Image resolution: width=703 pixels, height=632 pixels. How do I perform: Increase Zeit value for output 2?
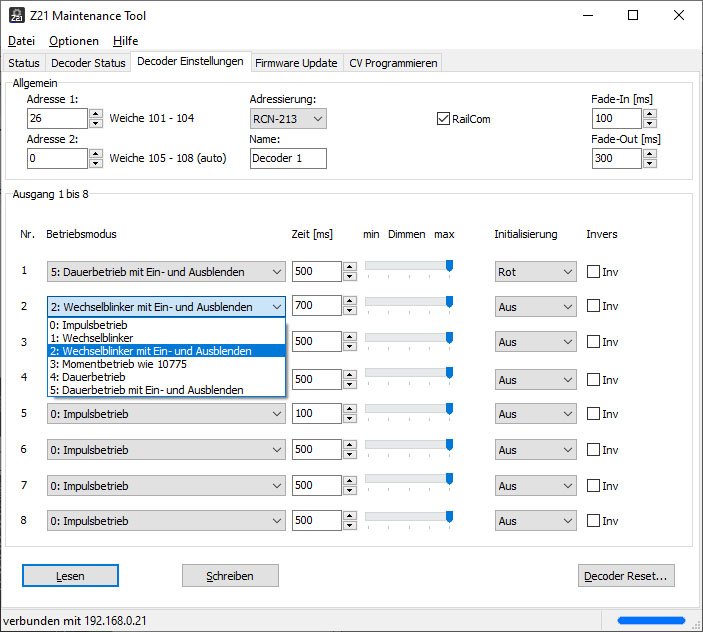coord(350,301)
